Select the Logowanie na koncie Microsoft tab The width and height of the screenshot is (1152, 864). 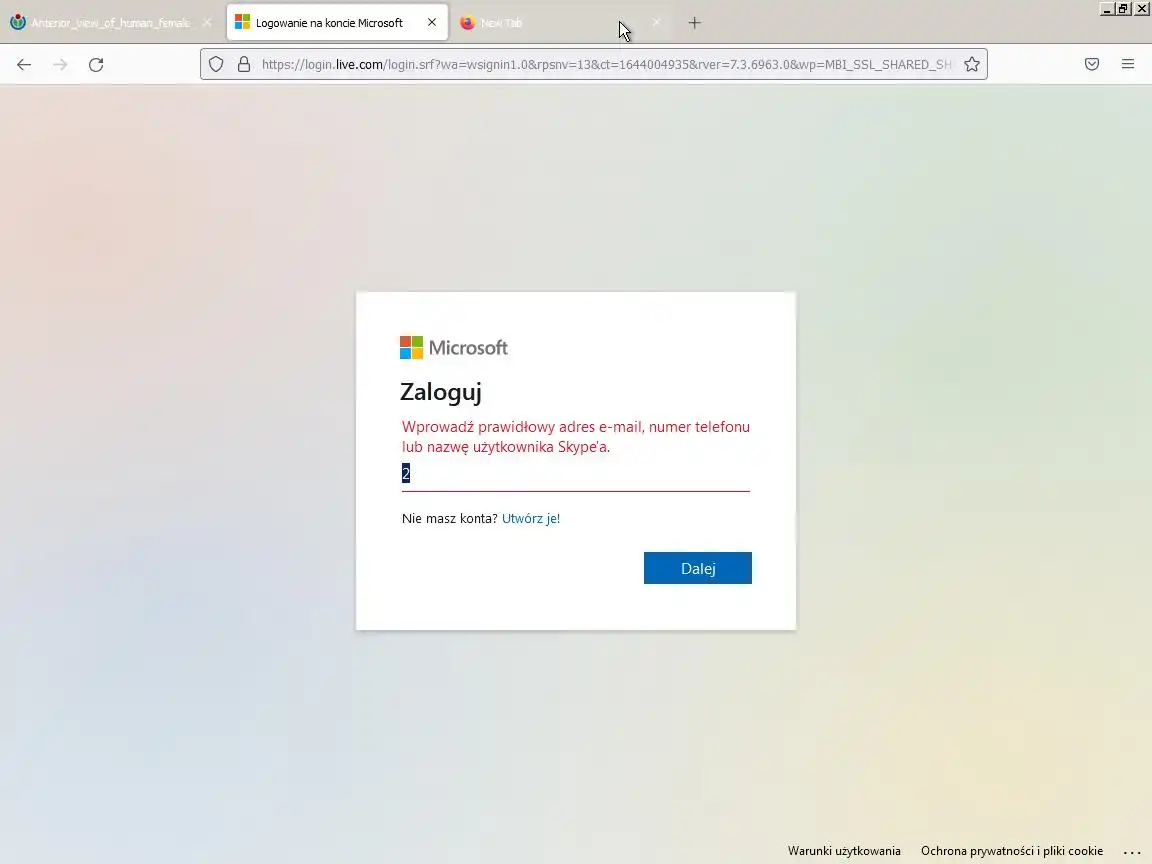(x=337, y=23)
